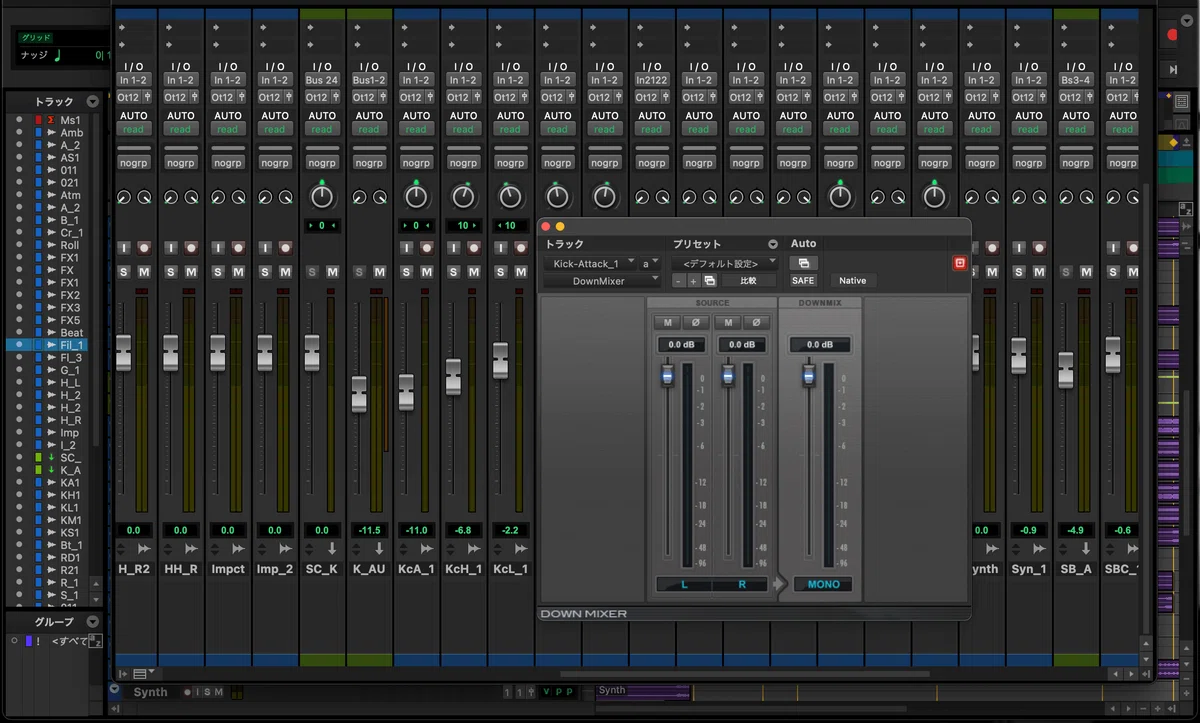Click the MONO downmix output label
This screenshot has height=723, width=1200.
tap(824, 584)
